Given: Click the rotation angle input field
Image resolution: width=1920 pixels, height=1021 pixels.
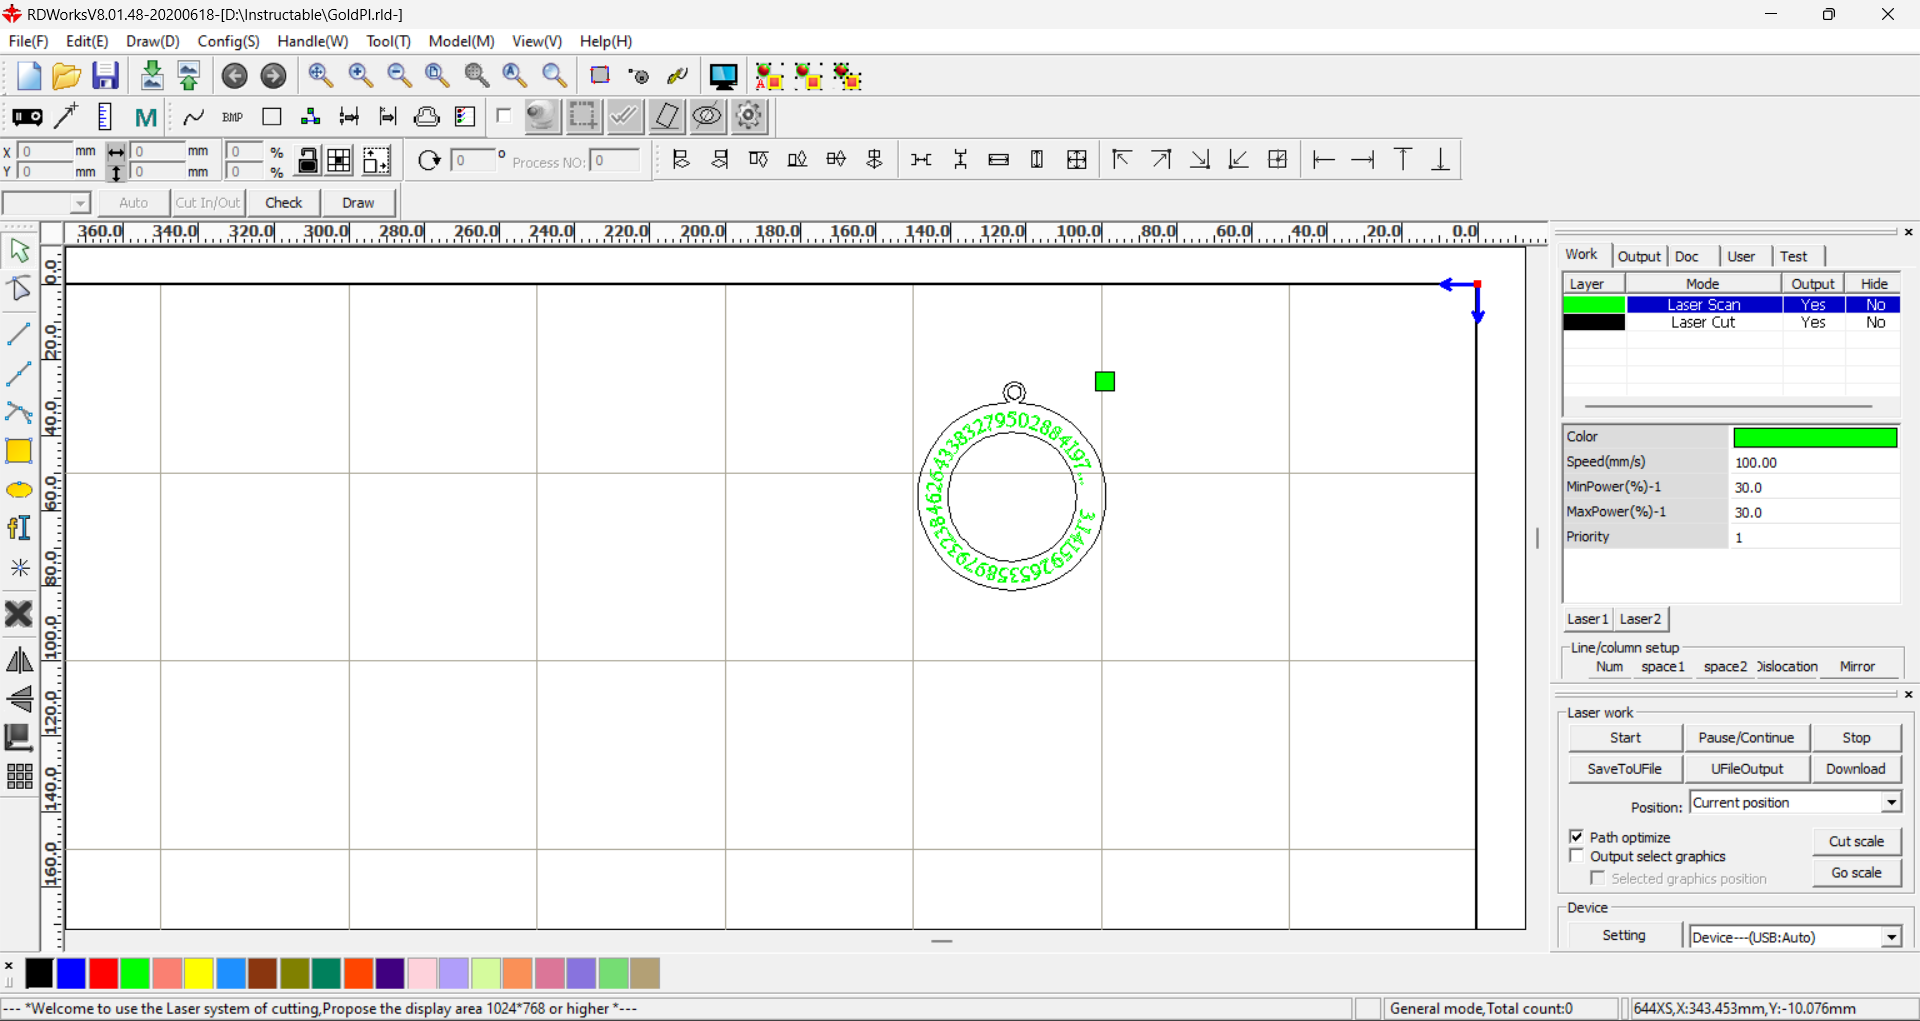Looking at the screenshot, I should tap(474, 160).
